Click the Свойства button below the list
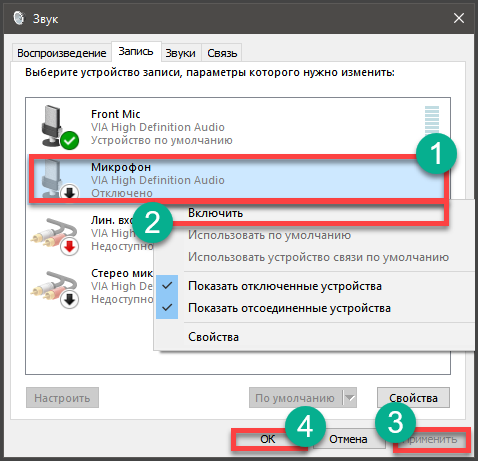This screenshot has height=461, width=478. point(413,398)
